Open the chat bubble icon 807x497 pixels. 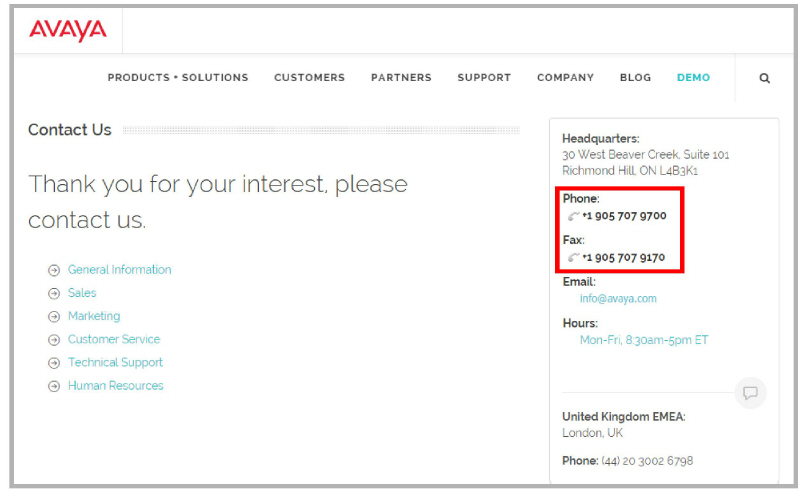point(750,393)
